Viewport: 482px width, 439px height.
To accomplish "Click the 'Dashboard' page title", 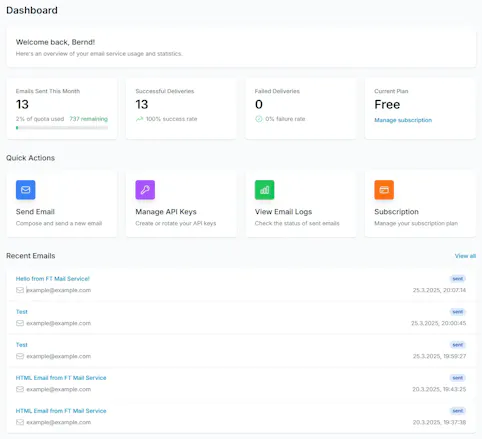I will coord(32,10).
